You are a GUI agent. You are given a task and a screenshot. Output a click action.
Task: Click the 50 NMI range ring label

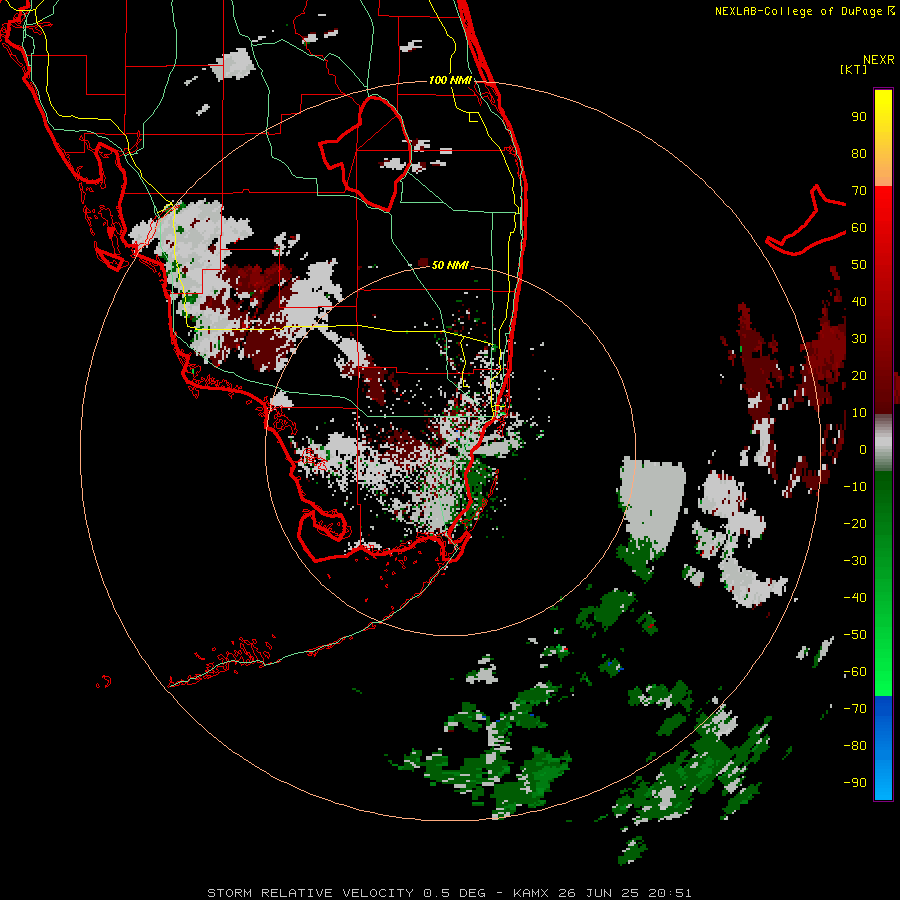(x=450, y=265)
